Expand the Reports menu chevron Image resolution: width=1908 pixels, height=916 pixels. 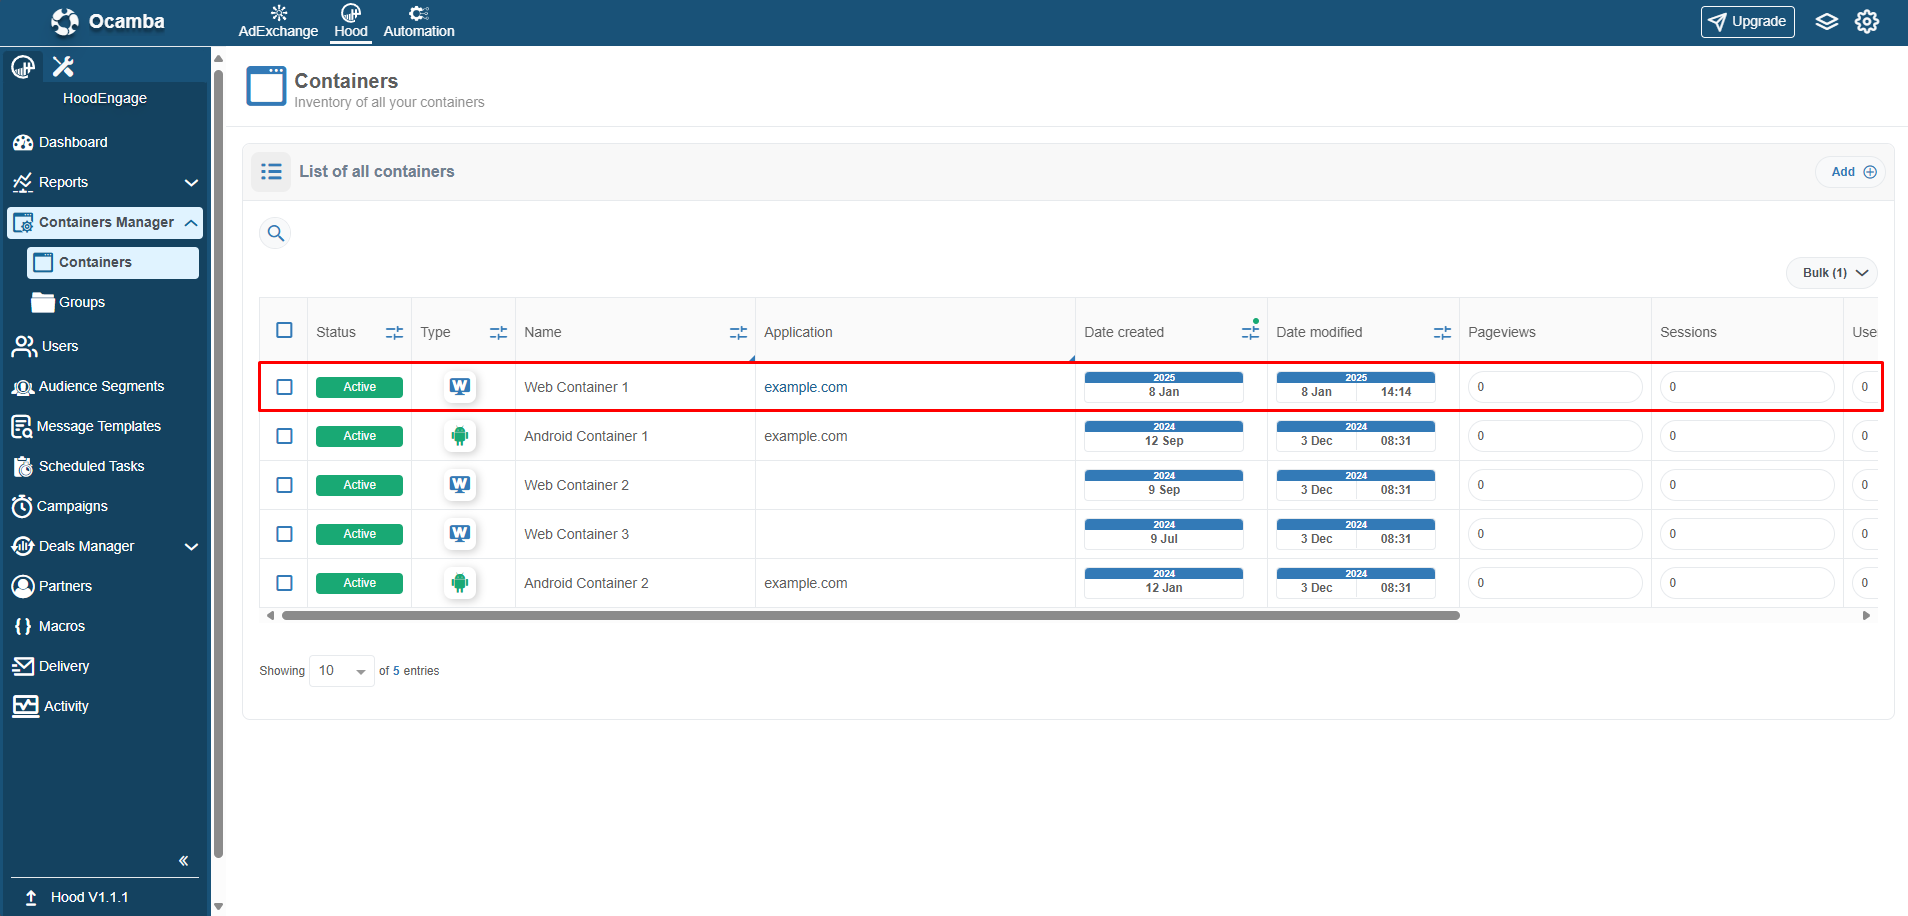191,183
